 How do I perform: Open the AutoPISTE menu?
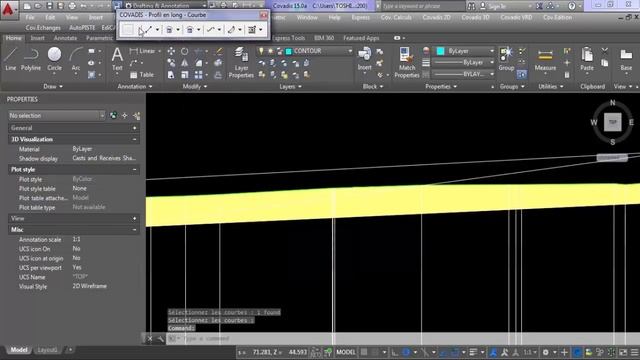coord(82,28)
